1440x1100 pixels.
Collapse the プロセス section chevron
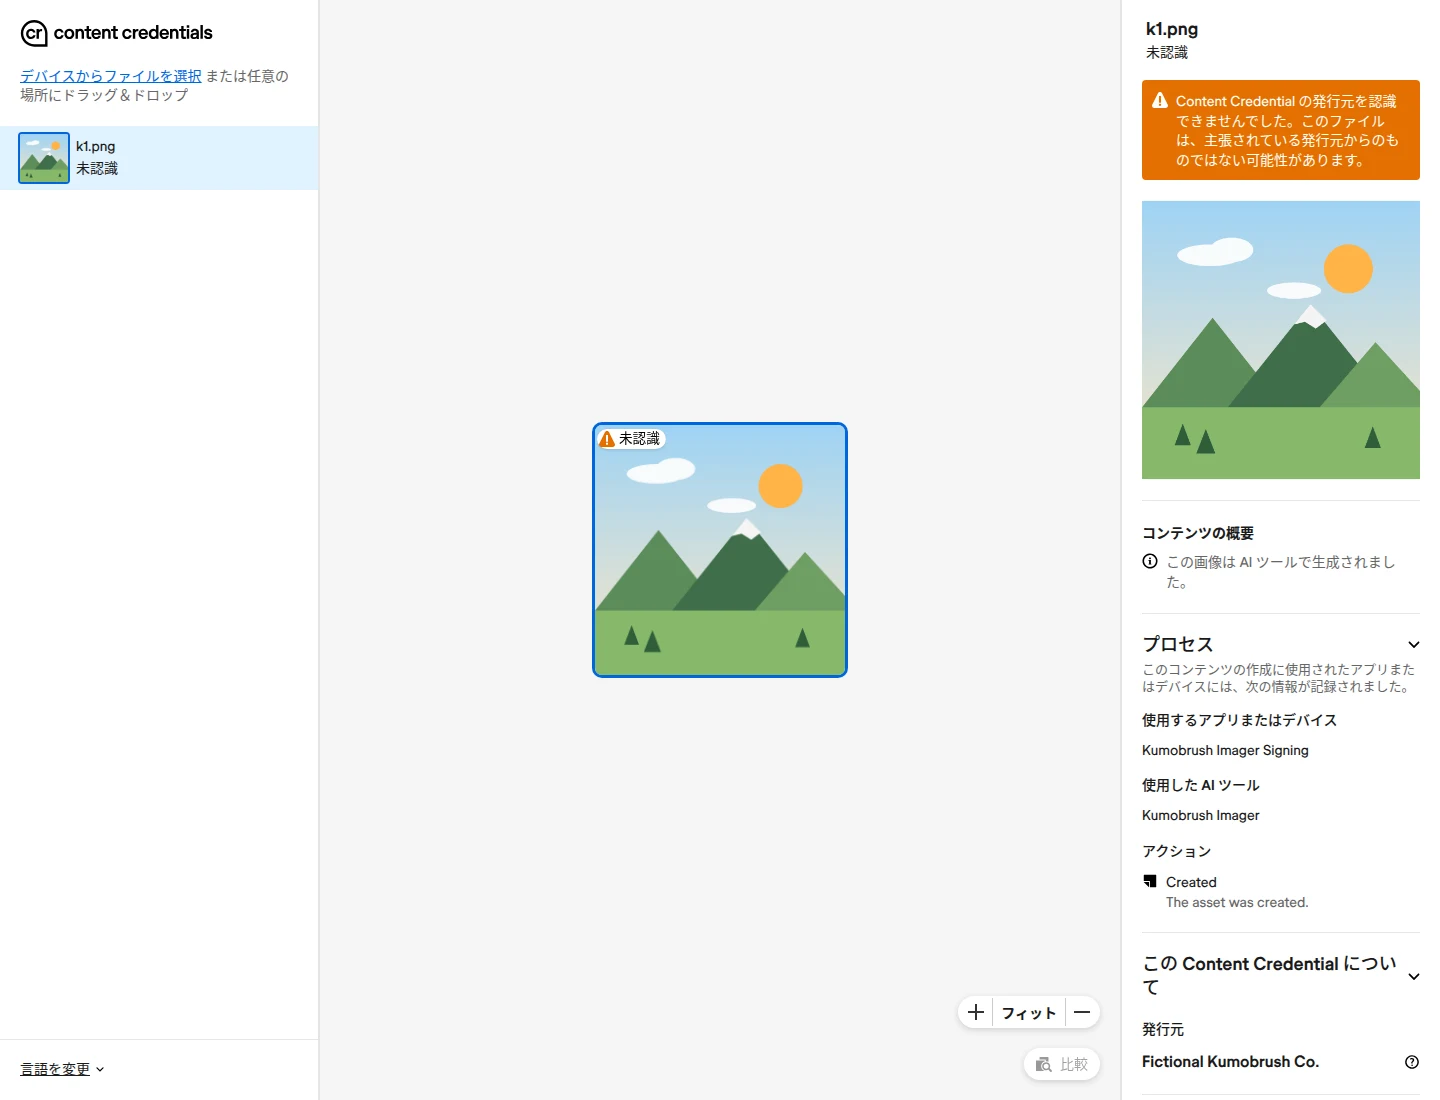(x=1413, y=644)
